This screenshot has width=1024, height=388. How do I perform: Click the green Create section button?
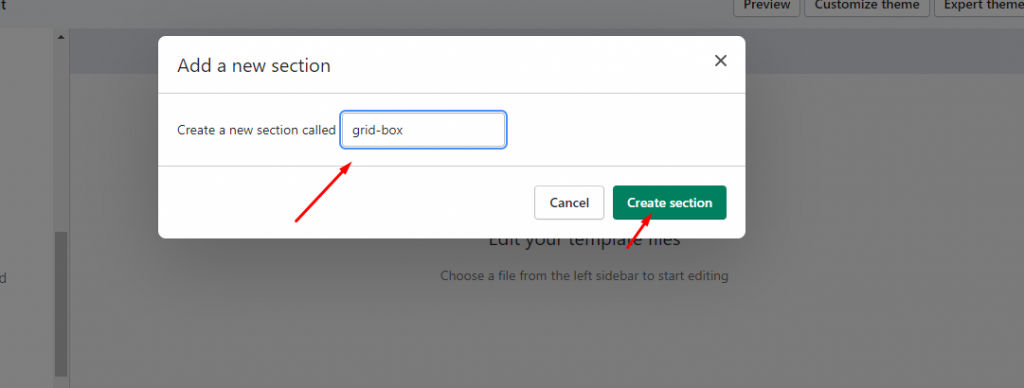coord(669,202)
